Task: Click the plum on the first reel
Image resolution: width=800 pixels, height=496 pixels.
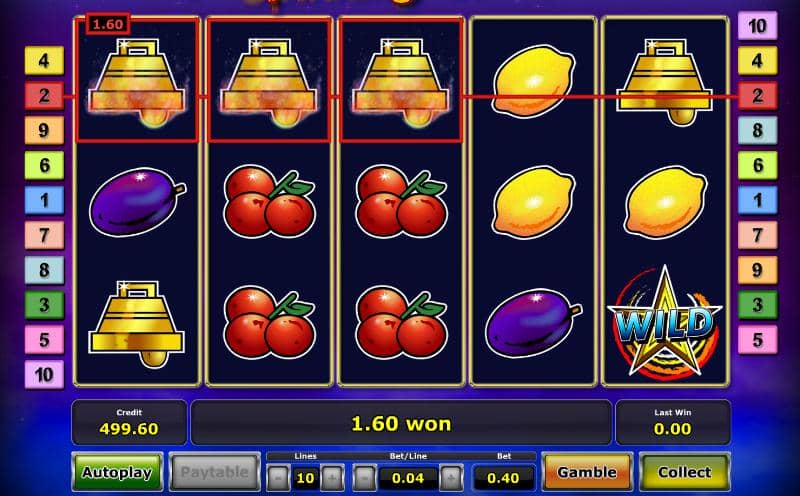Action: pyautogui.click(x=137, y=202)
